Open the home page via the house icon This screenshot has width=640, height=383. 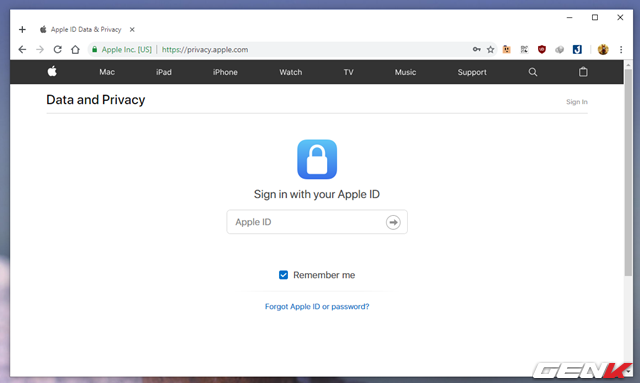[x=75, y=49]
